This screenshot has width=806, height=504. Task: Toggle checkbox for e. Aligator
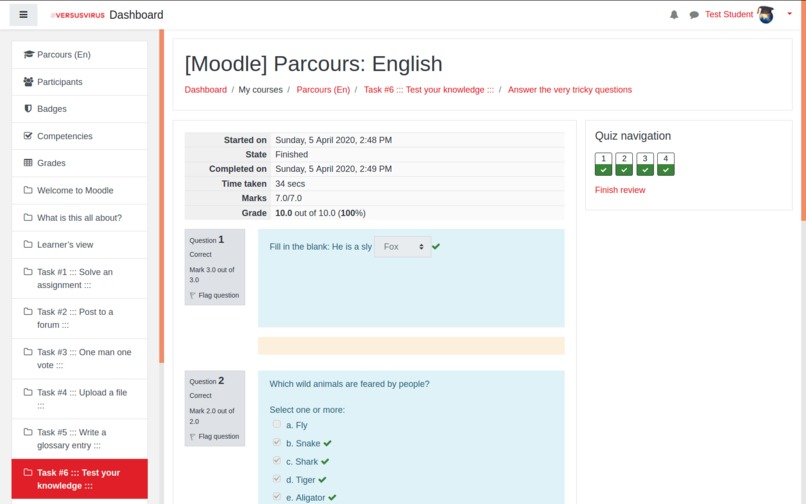[277, 496]
